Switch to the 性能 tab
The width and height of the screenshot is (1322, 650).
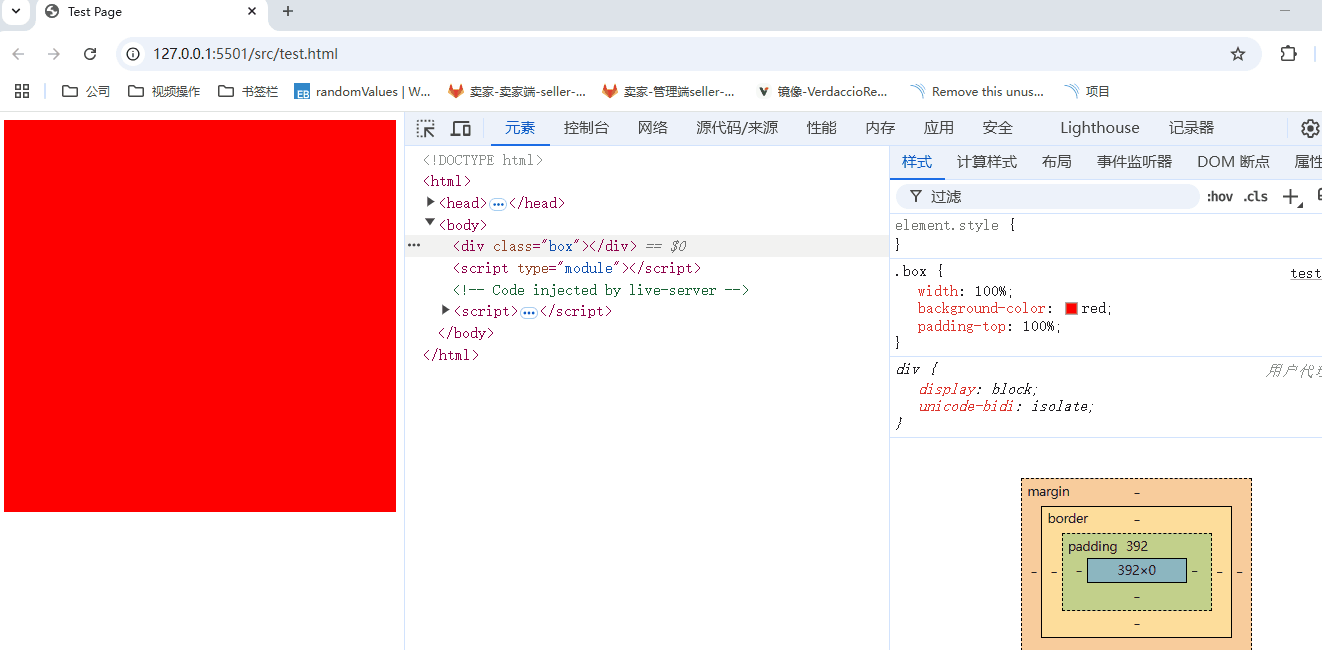pos(822,128)
